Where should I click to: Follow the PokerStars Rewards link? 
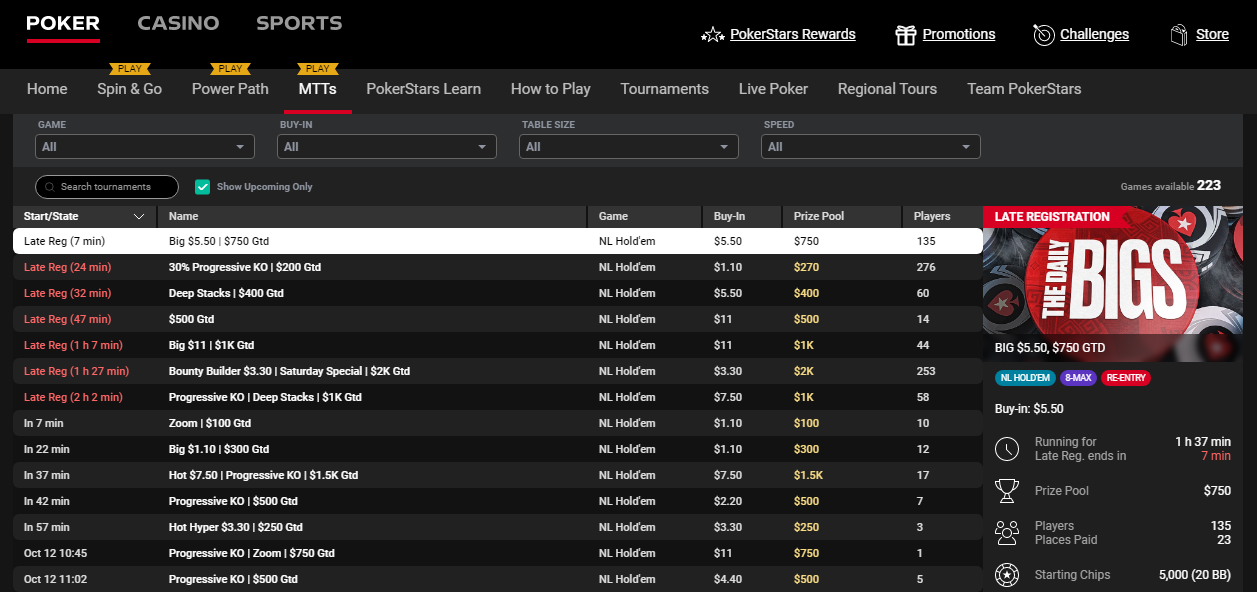point(793,34)
